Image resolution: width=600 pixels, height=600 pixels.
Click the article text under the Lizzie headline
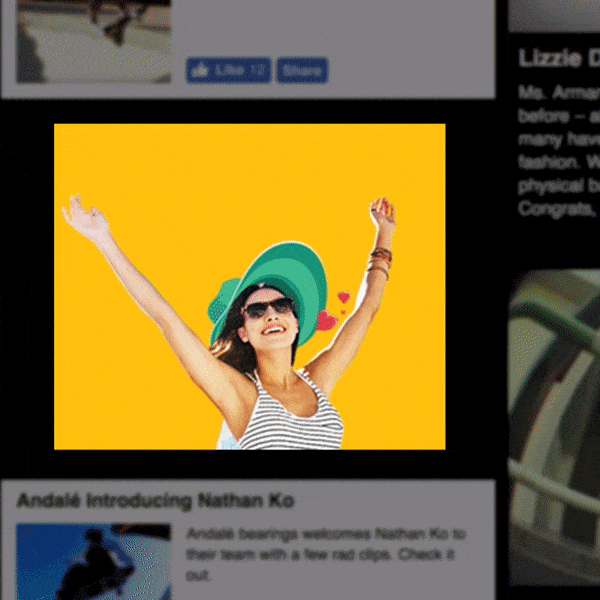pyautogui.click(x=559, y=151)
